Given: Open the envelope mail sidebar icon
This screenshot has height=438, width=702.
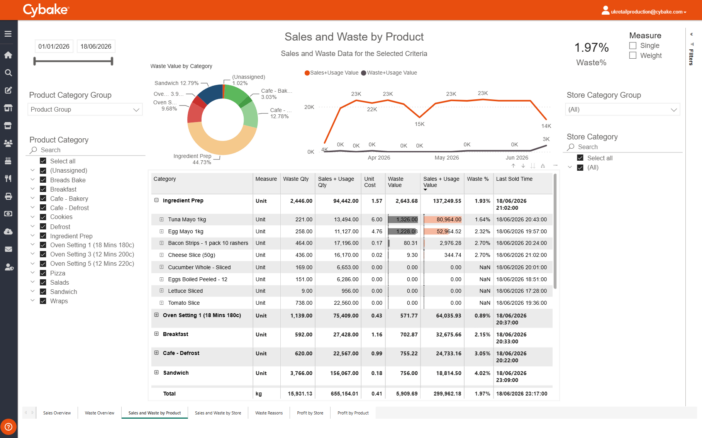Looking at the screenshot, I should [x=8, y=249].
